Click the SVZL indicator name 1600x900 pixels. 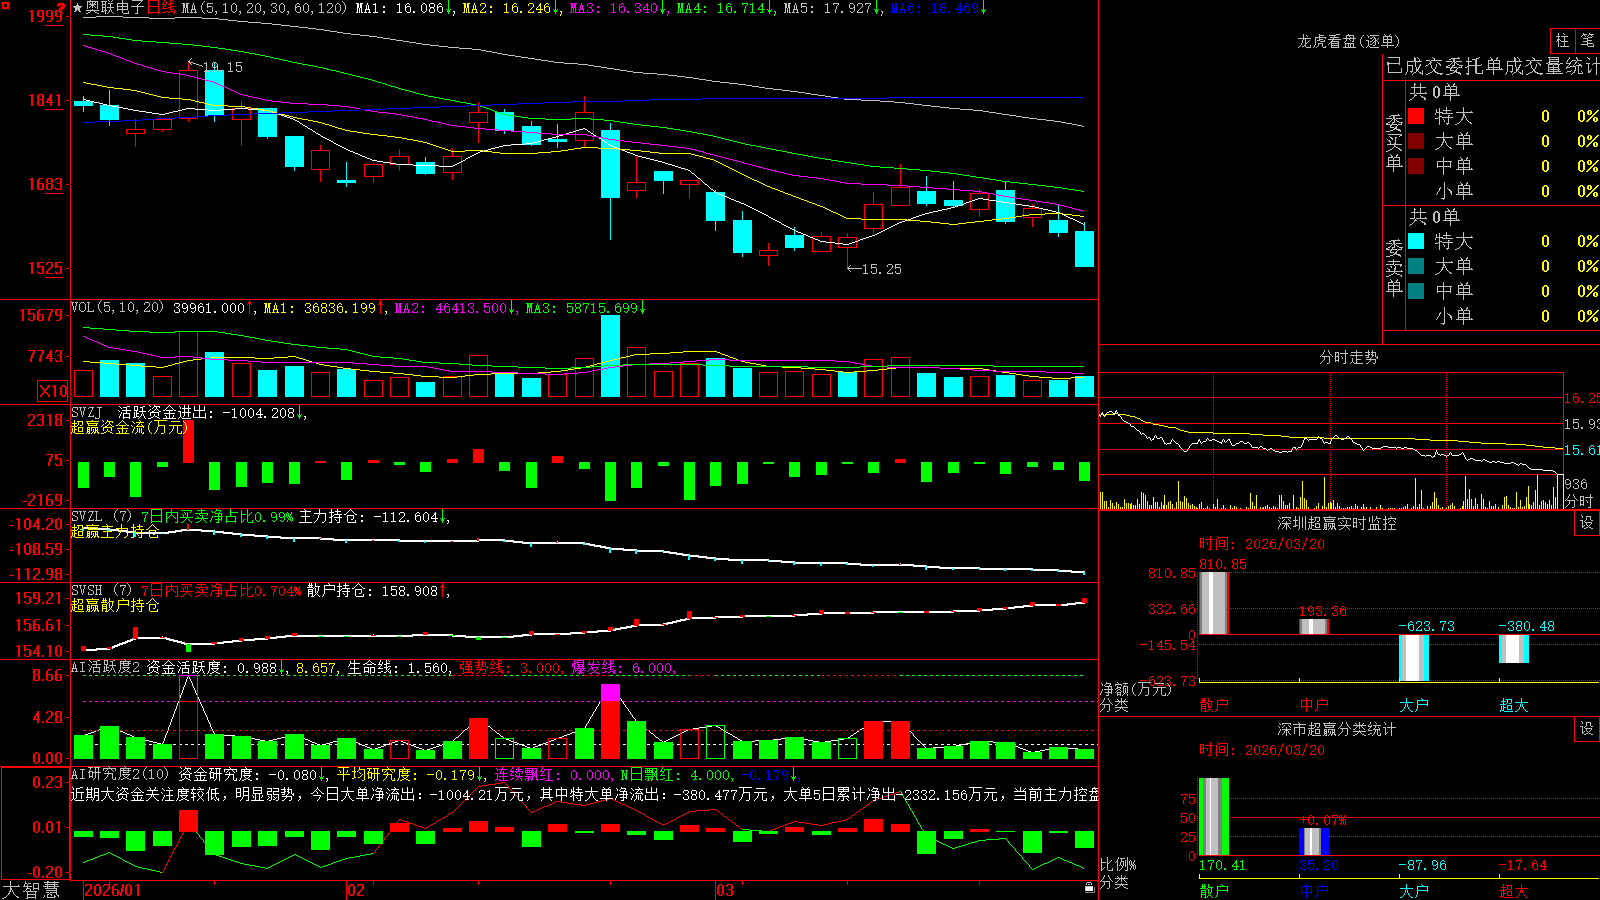[x=87, y=516]
